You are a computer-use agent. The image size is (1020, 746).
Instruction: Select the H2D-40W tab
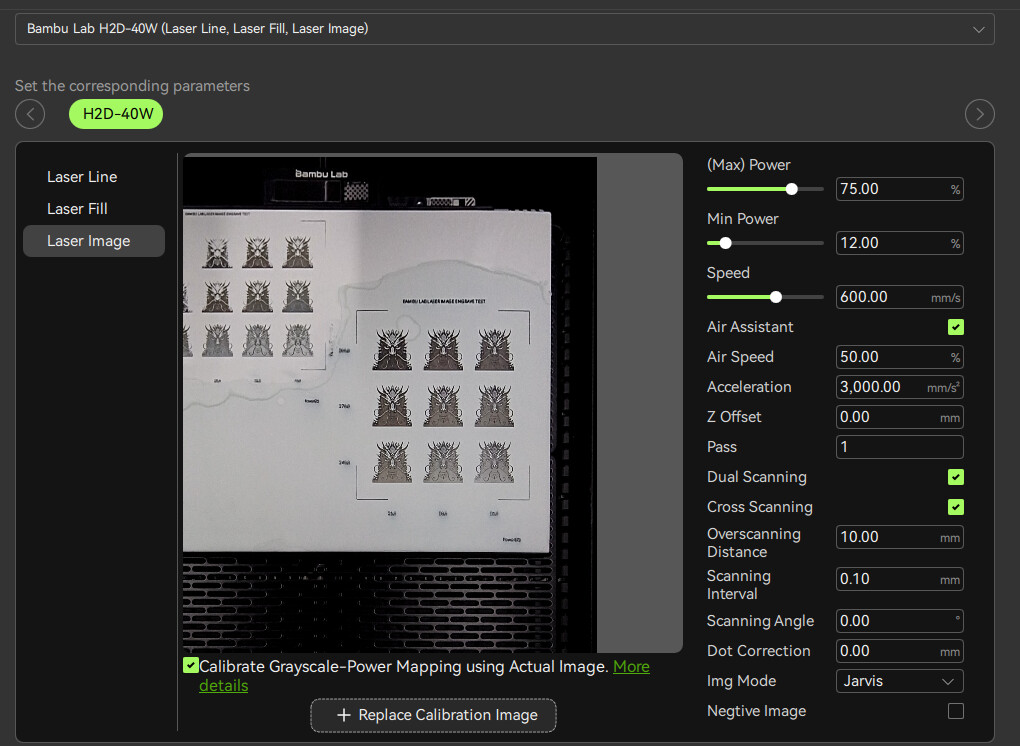(x=116, y=114)
